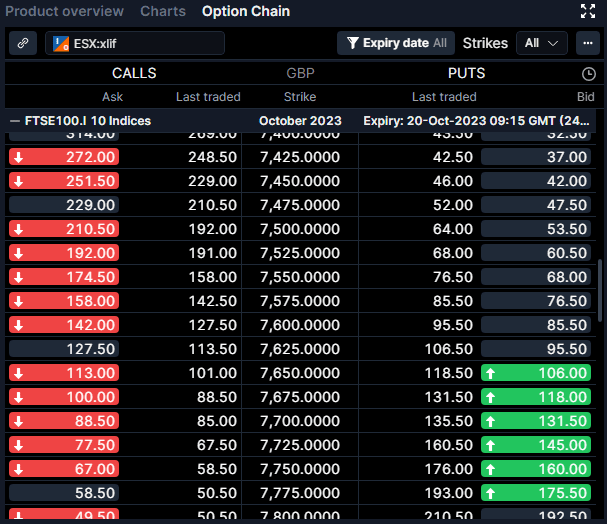Click the Strike column header
The width and height of the screenshot is (607, 524).
pos(299,97)
